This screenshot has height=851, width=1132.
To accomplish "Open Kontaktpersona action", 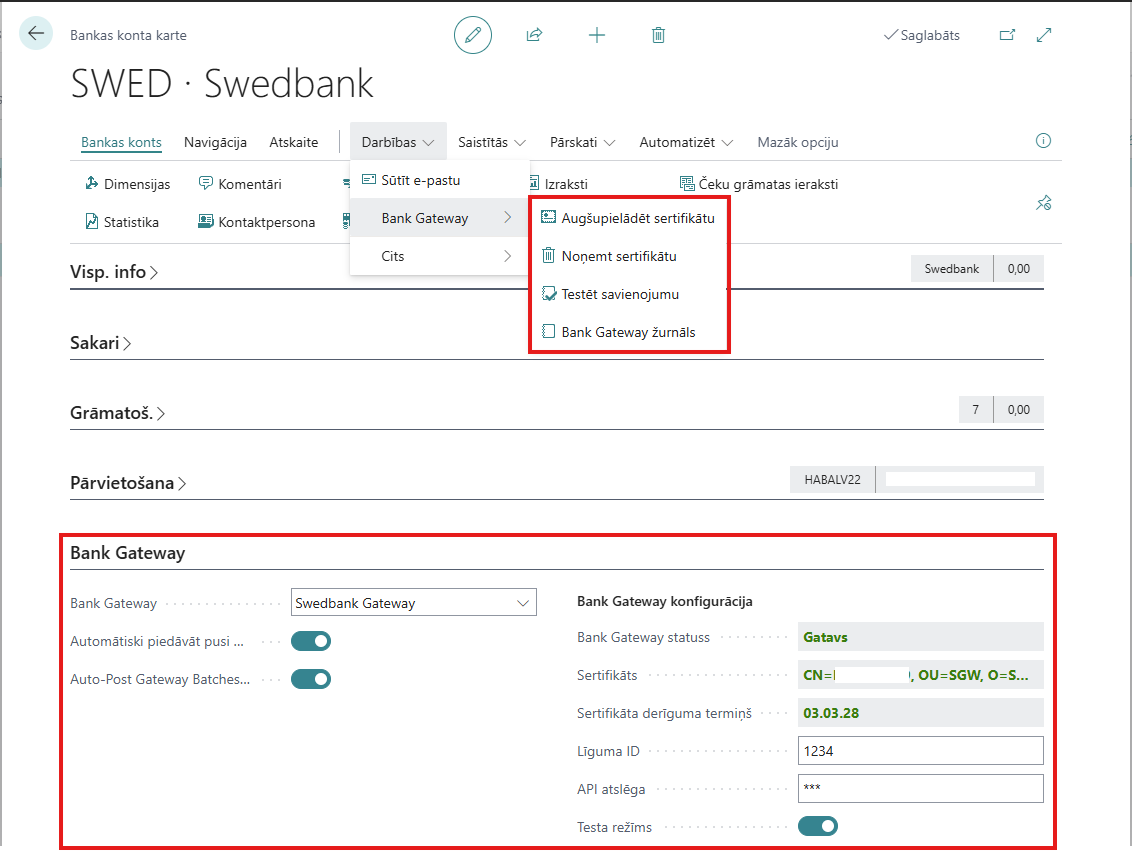I will point(256,222).
